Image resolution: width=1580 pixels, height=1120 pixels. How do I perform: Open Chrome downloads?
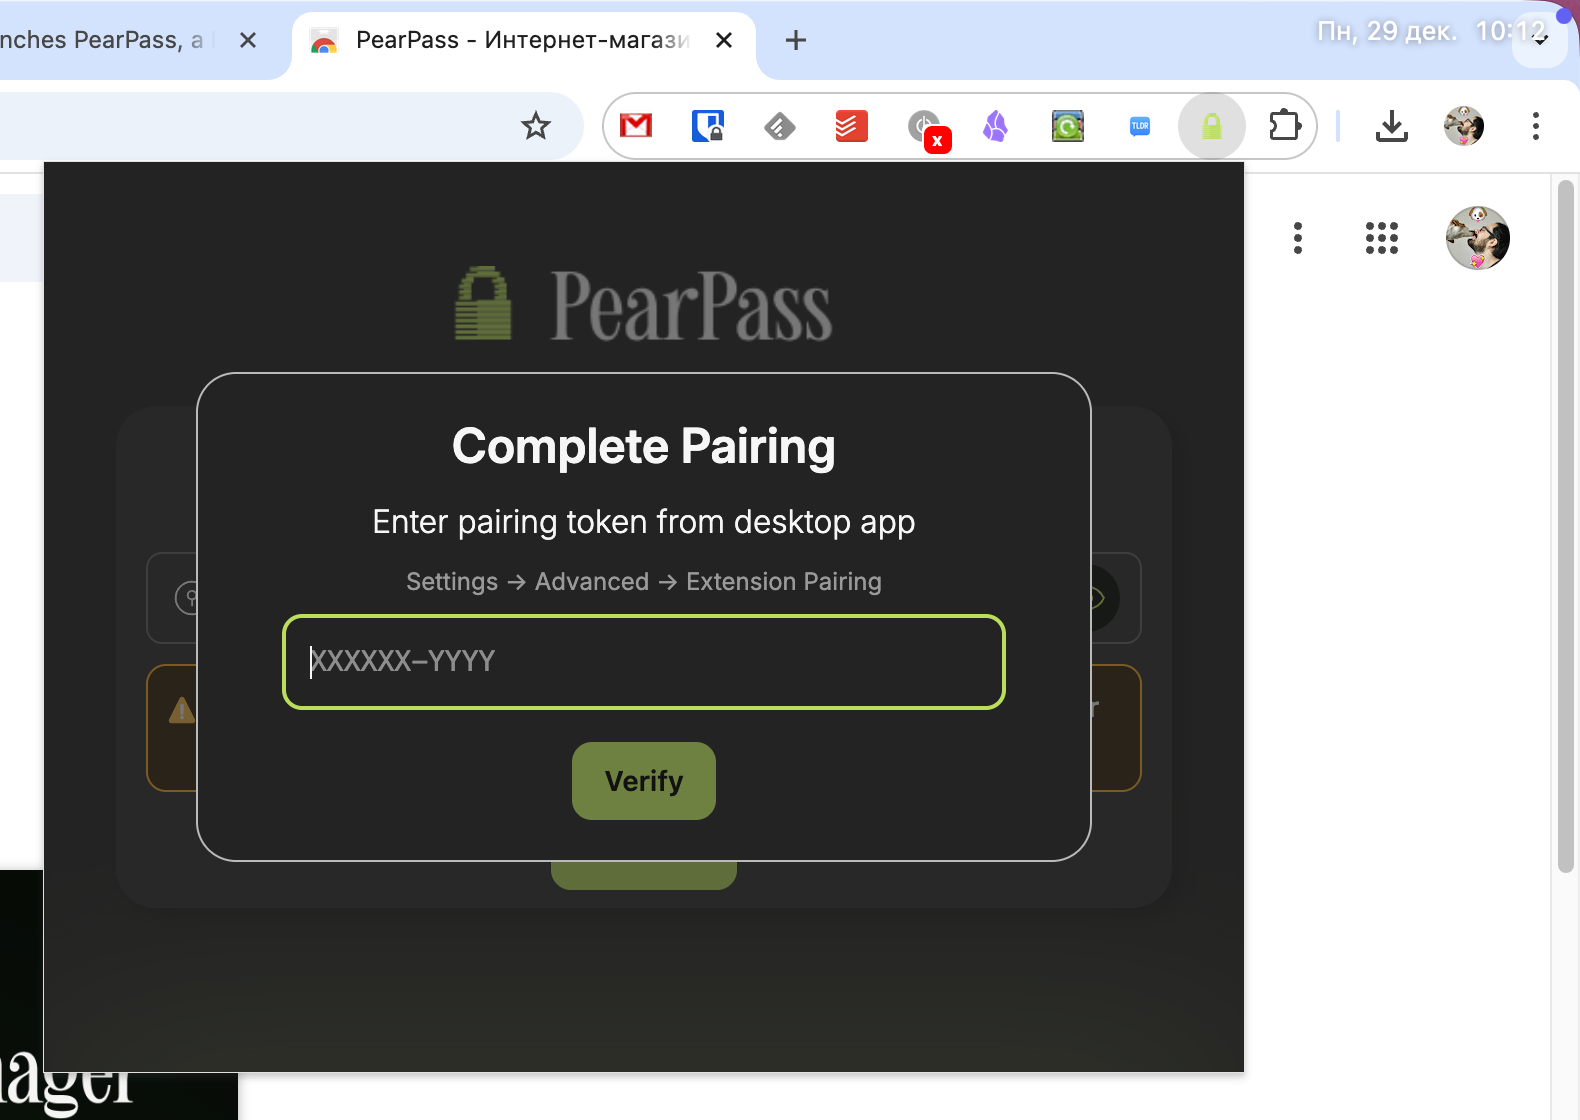1392,126
